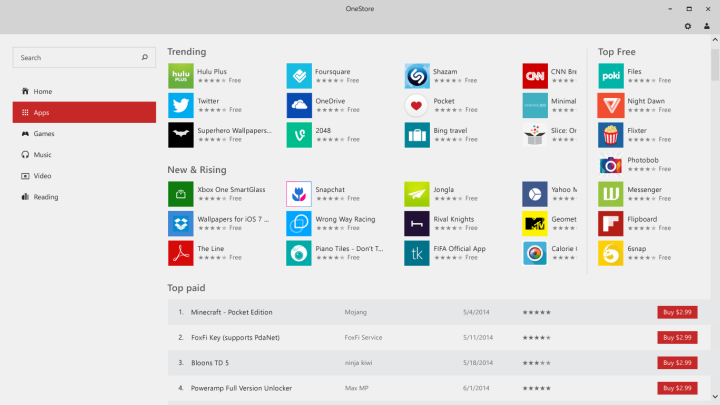The width and height of the screenshot is (720, 405).
Task: Buy Minecraft - Pocket Edition for $2.99
Action: (x=677, y=312)
